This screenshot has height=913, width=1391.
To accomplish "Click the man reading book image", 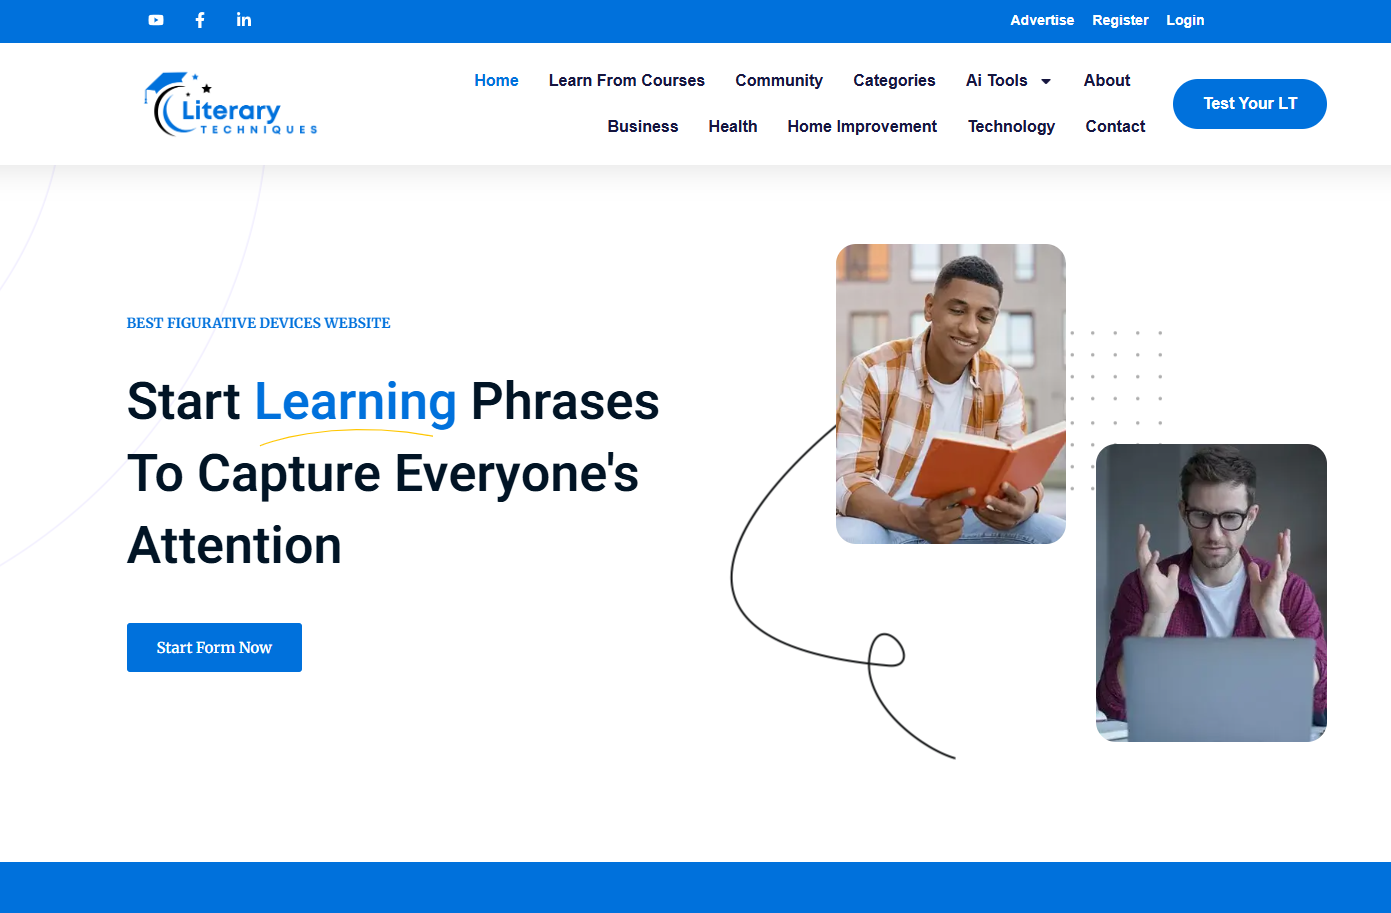I will pyautogui.click(x=951, y=394).
